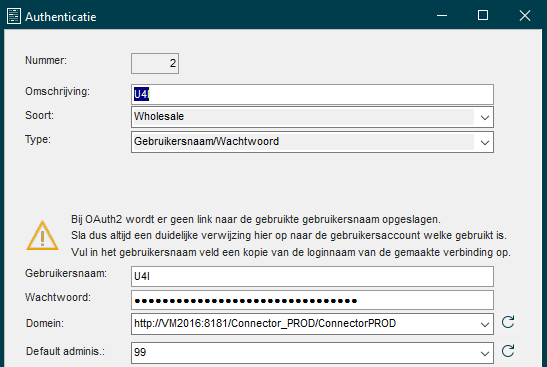Screen dimensions: 547x367
Task: Click the yellow warning triangle icon
Action: (42, 235)
